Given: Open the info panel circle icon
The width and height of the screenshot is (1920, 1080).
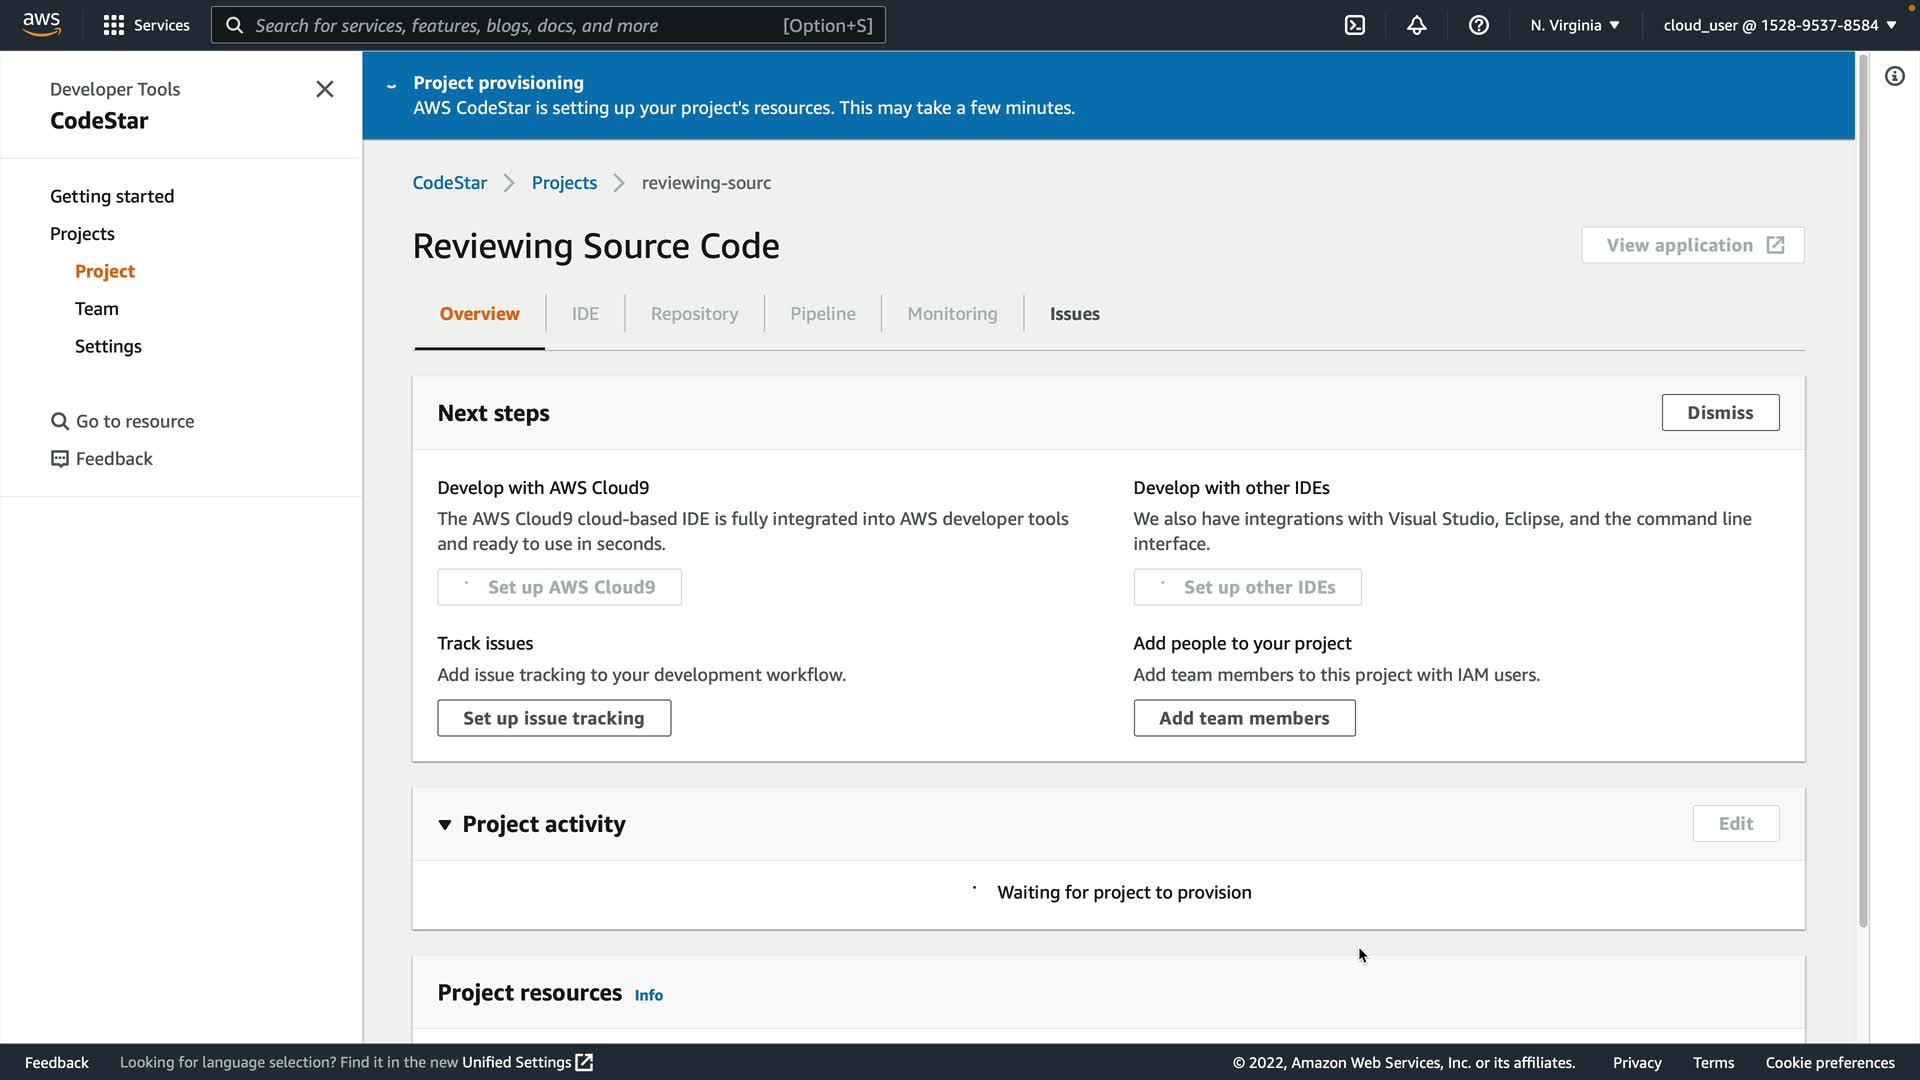Looking at the screenshot, I should (x=1894, y=77).
